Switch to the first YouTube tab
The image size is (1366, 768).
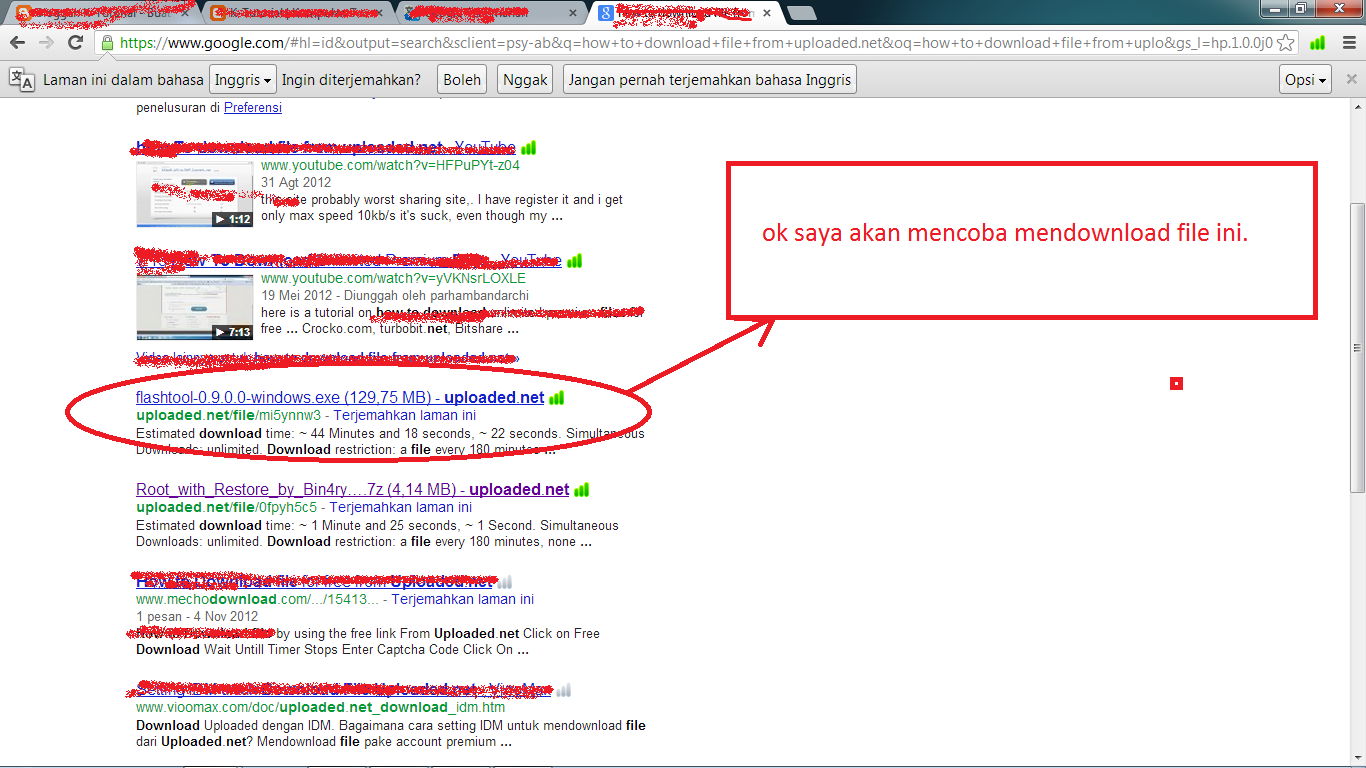pyautogui.click(x=100, y=14)
